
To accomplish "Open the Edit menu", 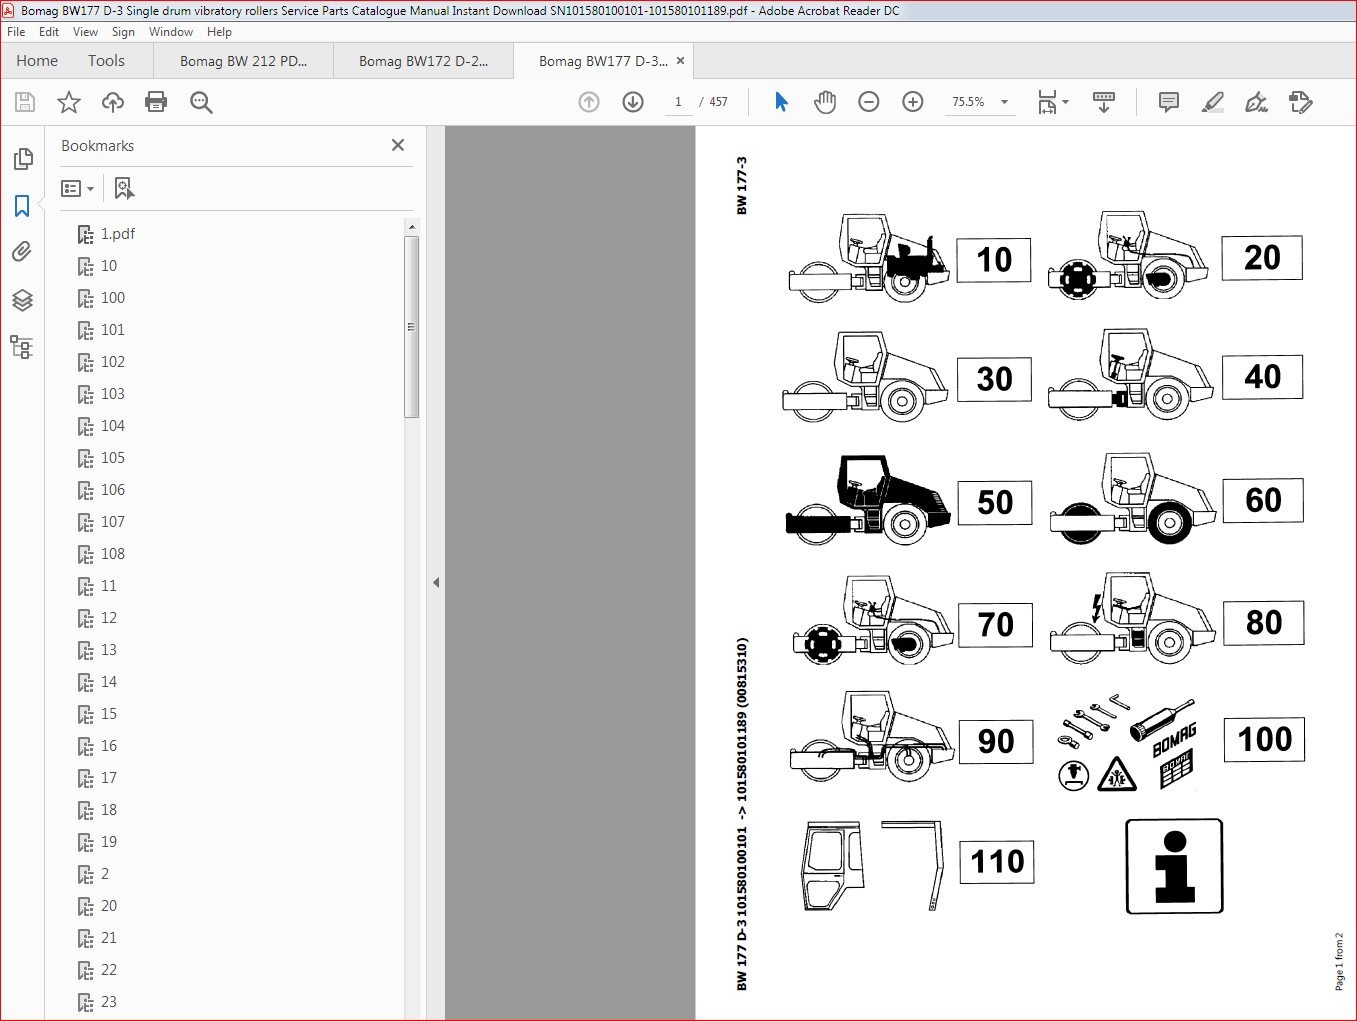I will (49, 32).
